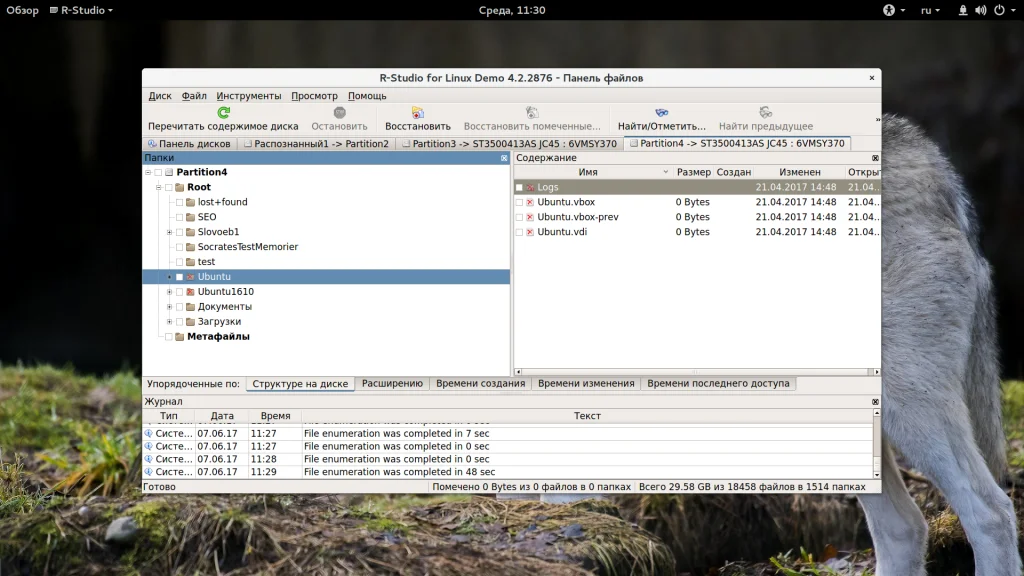Open Найти/Отметить search via binoculars icon
The width and height of the screenshot is (1024, 576).
coord(661,113)
